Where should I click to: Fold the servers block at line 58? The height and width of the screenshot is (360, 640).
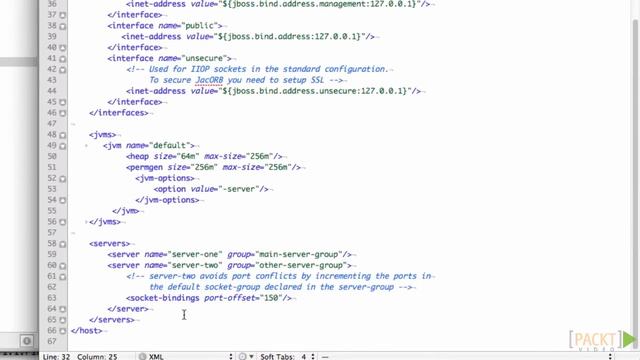[62, 244]
